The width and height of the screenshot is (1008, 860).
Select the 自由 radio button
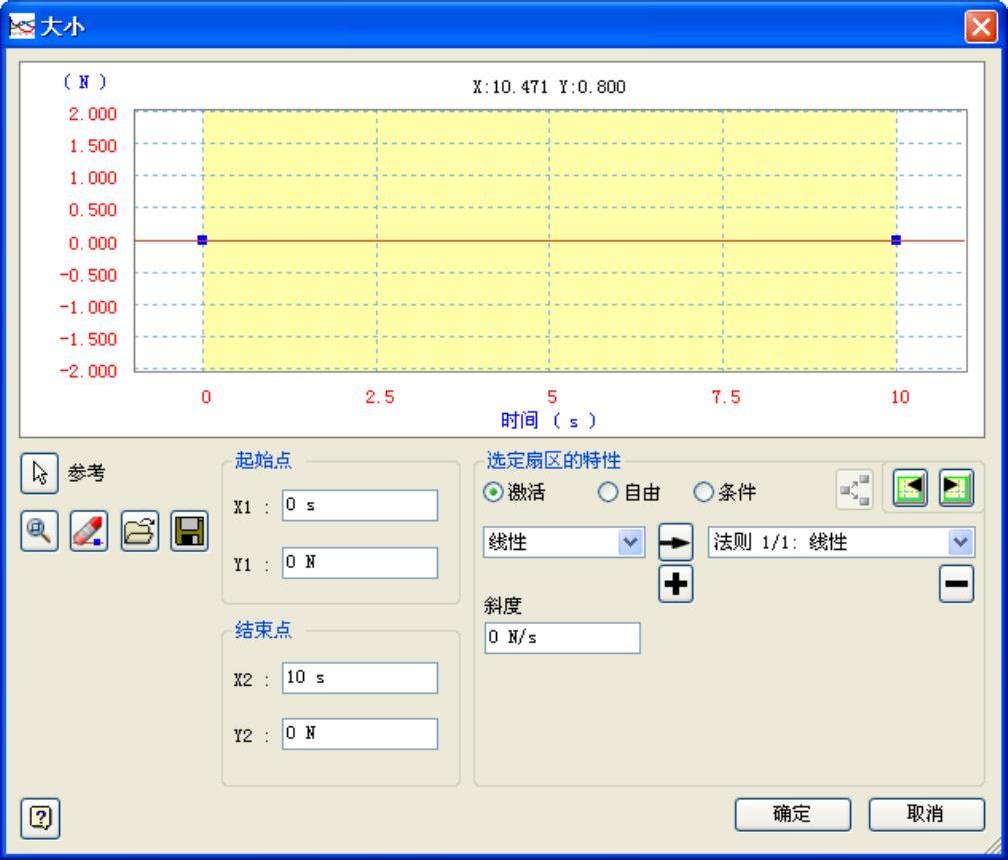pos(605,493)
